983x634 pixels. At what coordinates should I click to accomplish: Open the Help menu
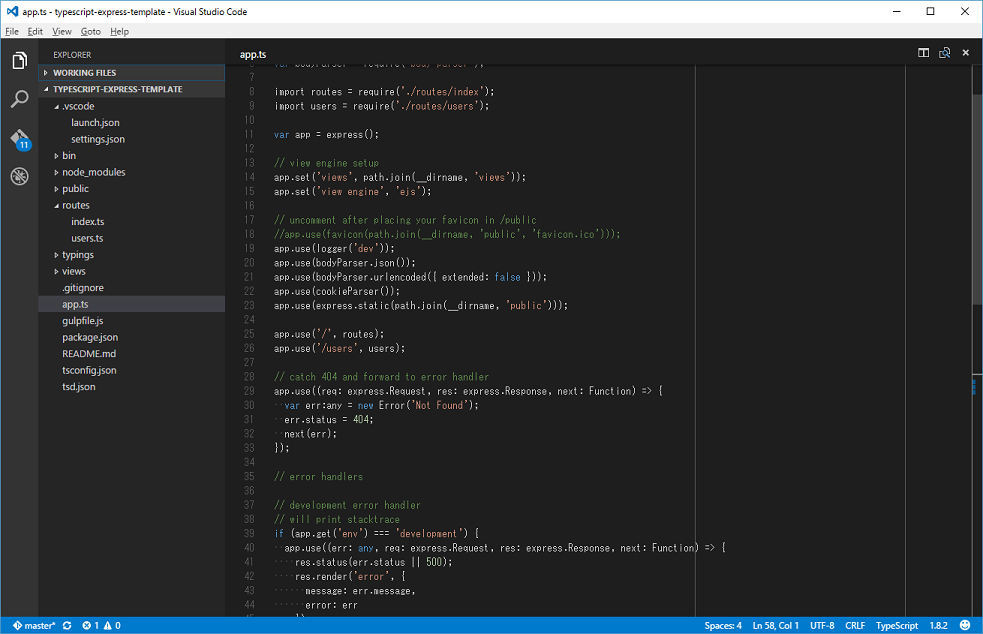click(119, 31)
